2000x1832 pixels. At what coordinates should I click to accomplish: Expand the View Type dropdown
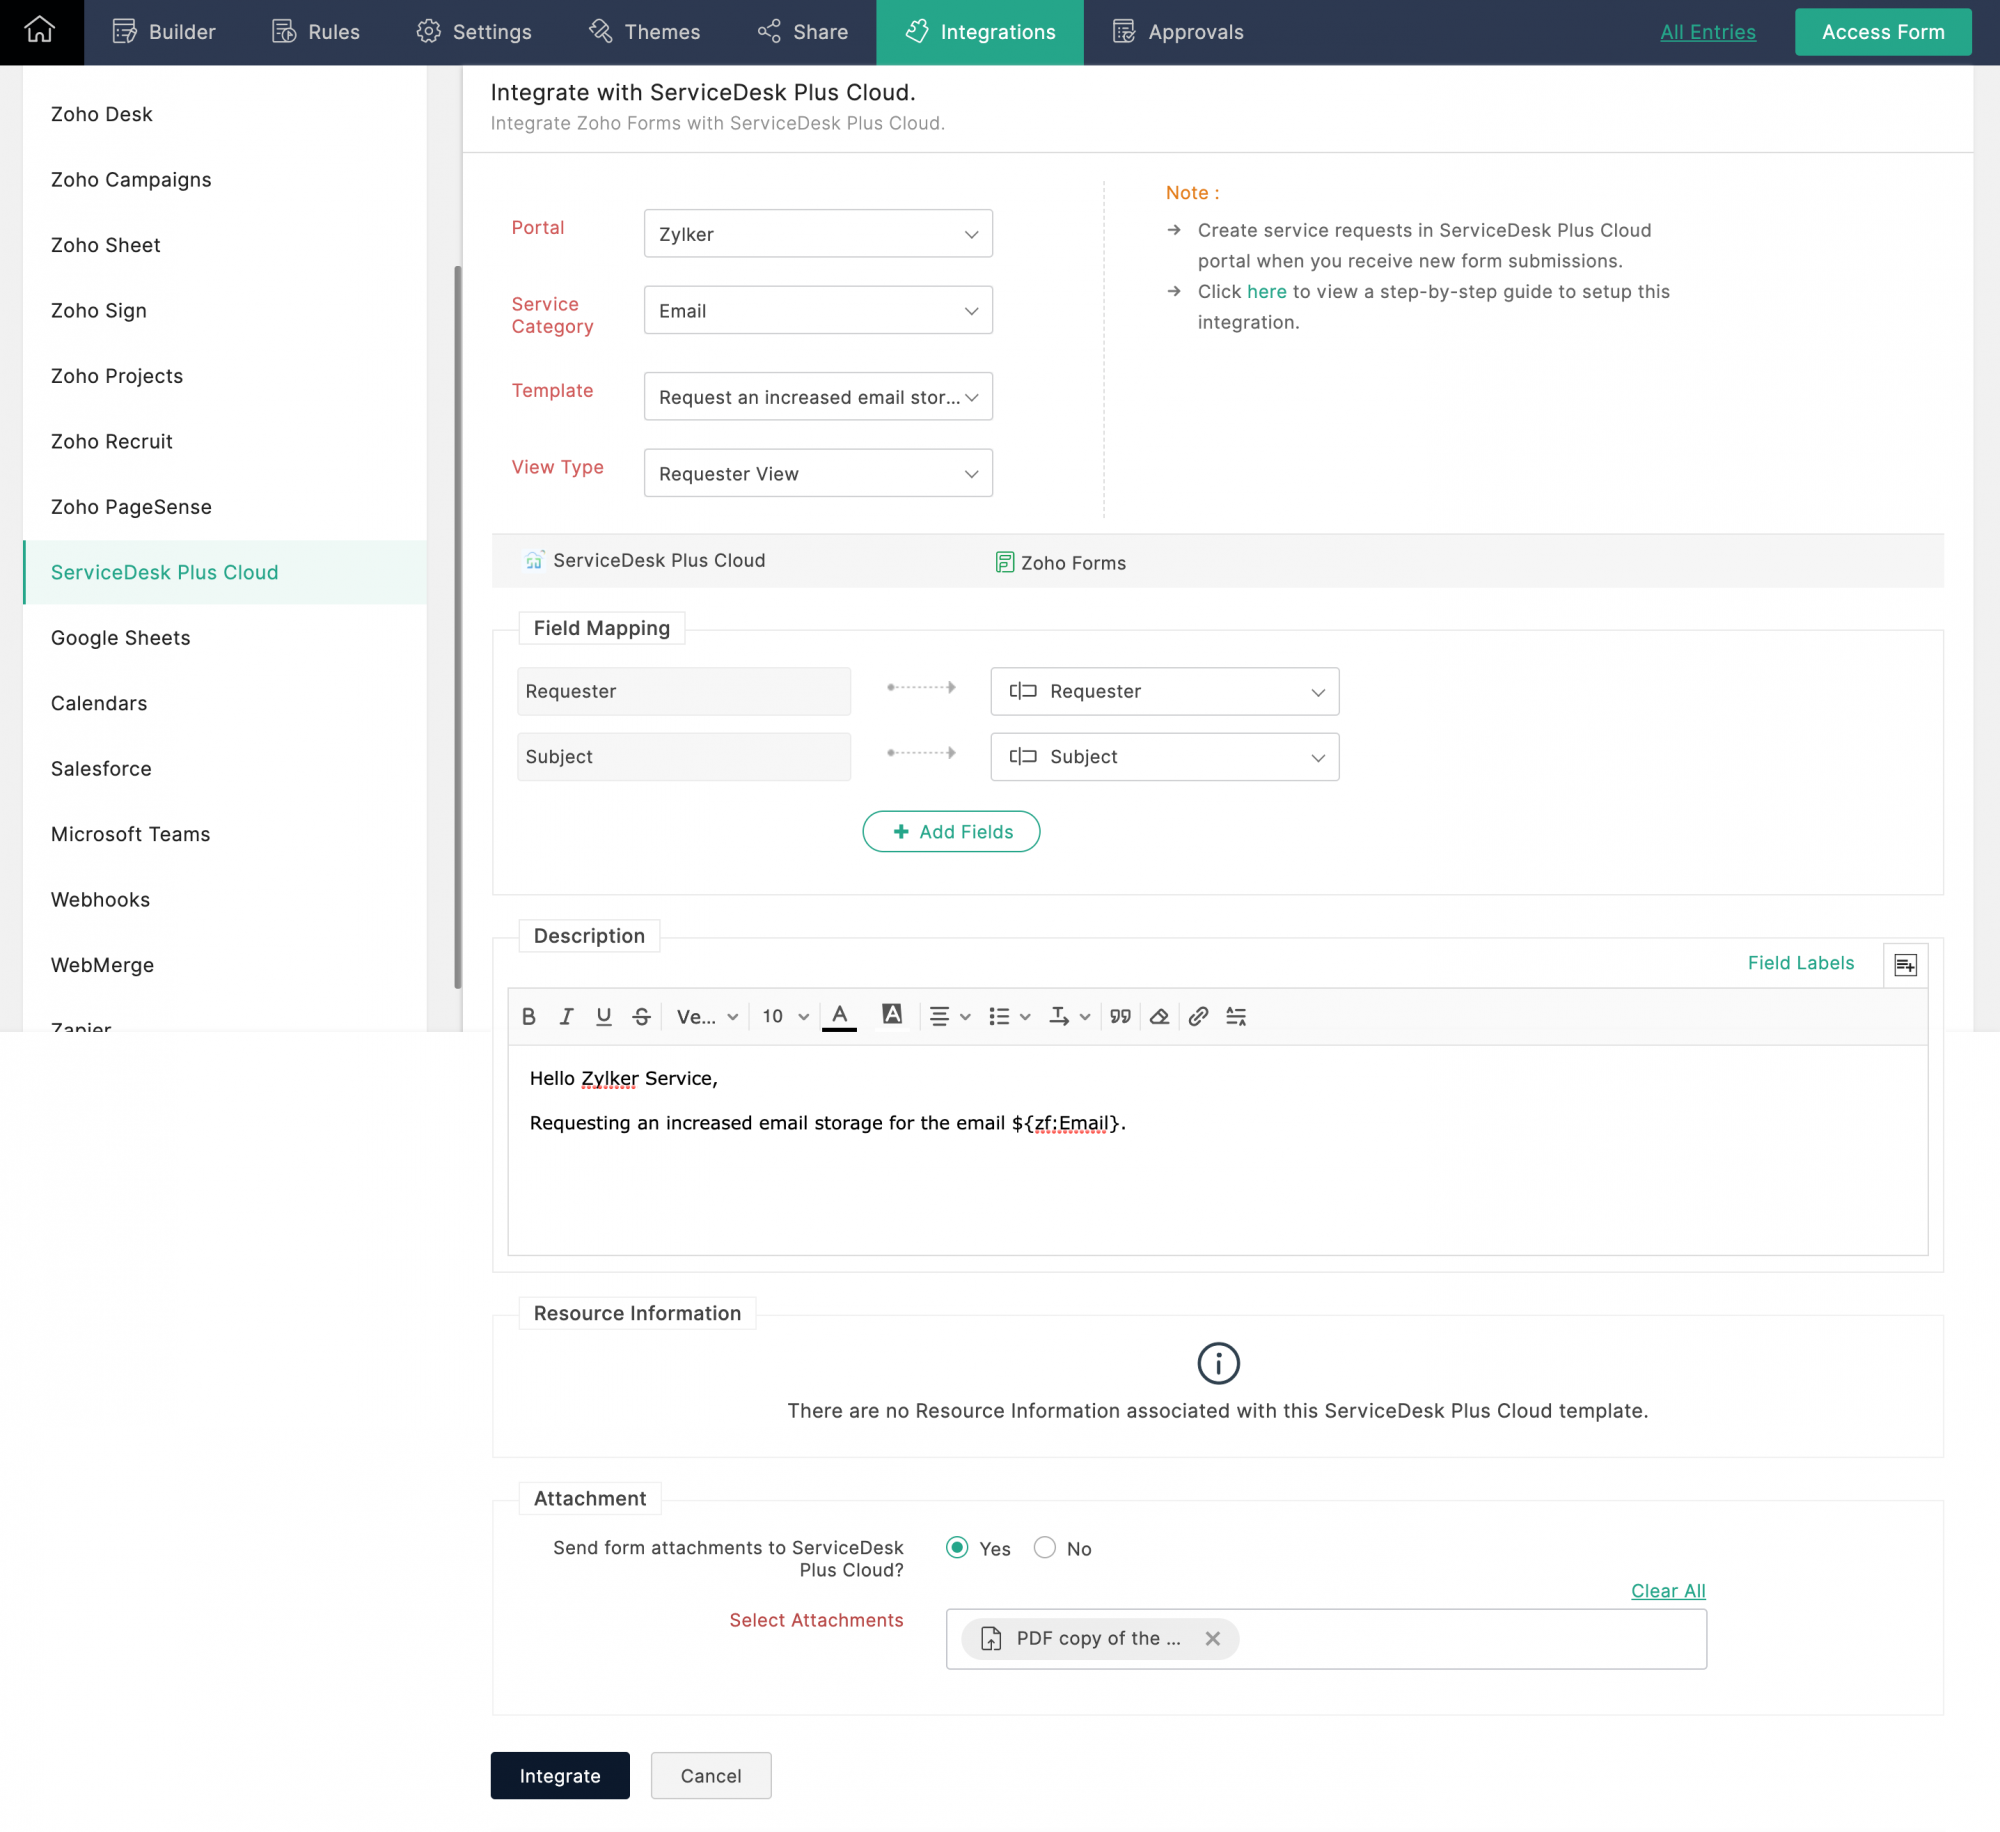click(x=818, y=473)
